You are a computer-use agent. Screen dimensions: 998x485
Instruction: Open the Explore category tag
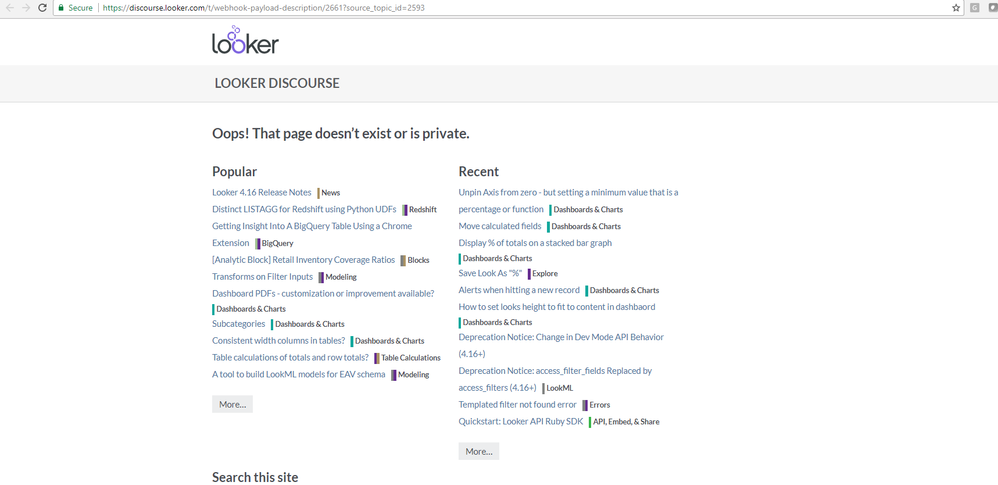pyautogui.click(x=543, y=274)
